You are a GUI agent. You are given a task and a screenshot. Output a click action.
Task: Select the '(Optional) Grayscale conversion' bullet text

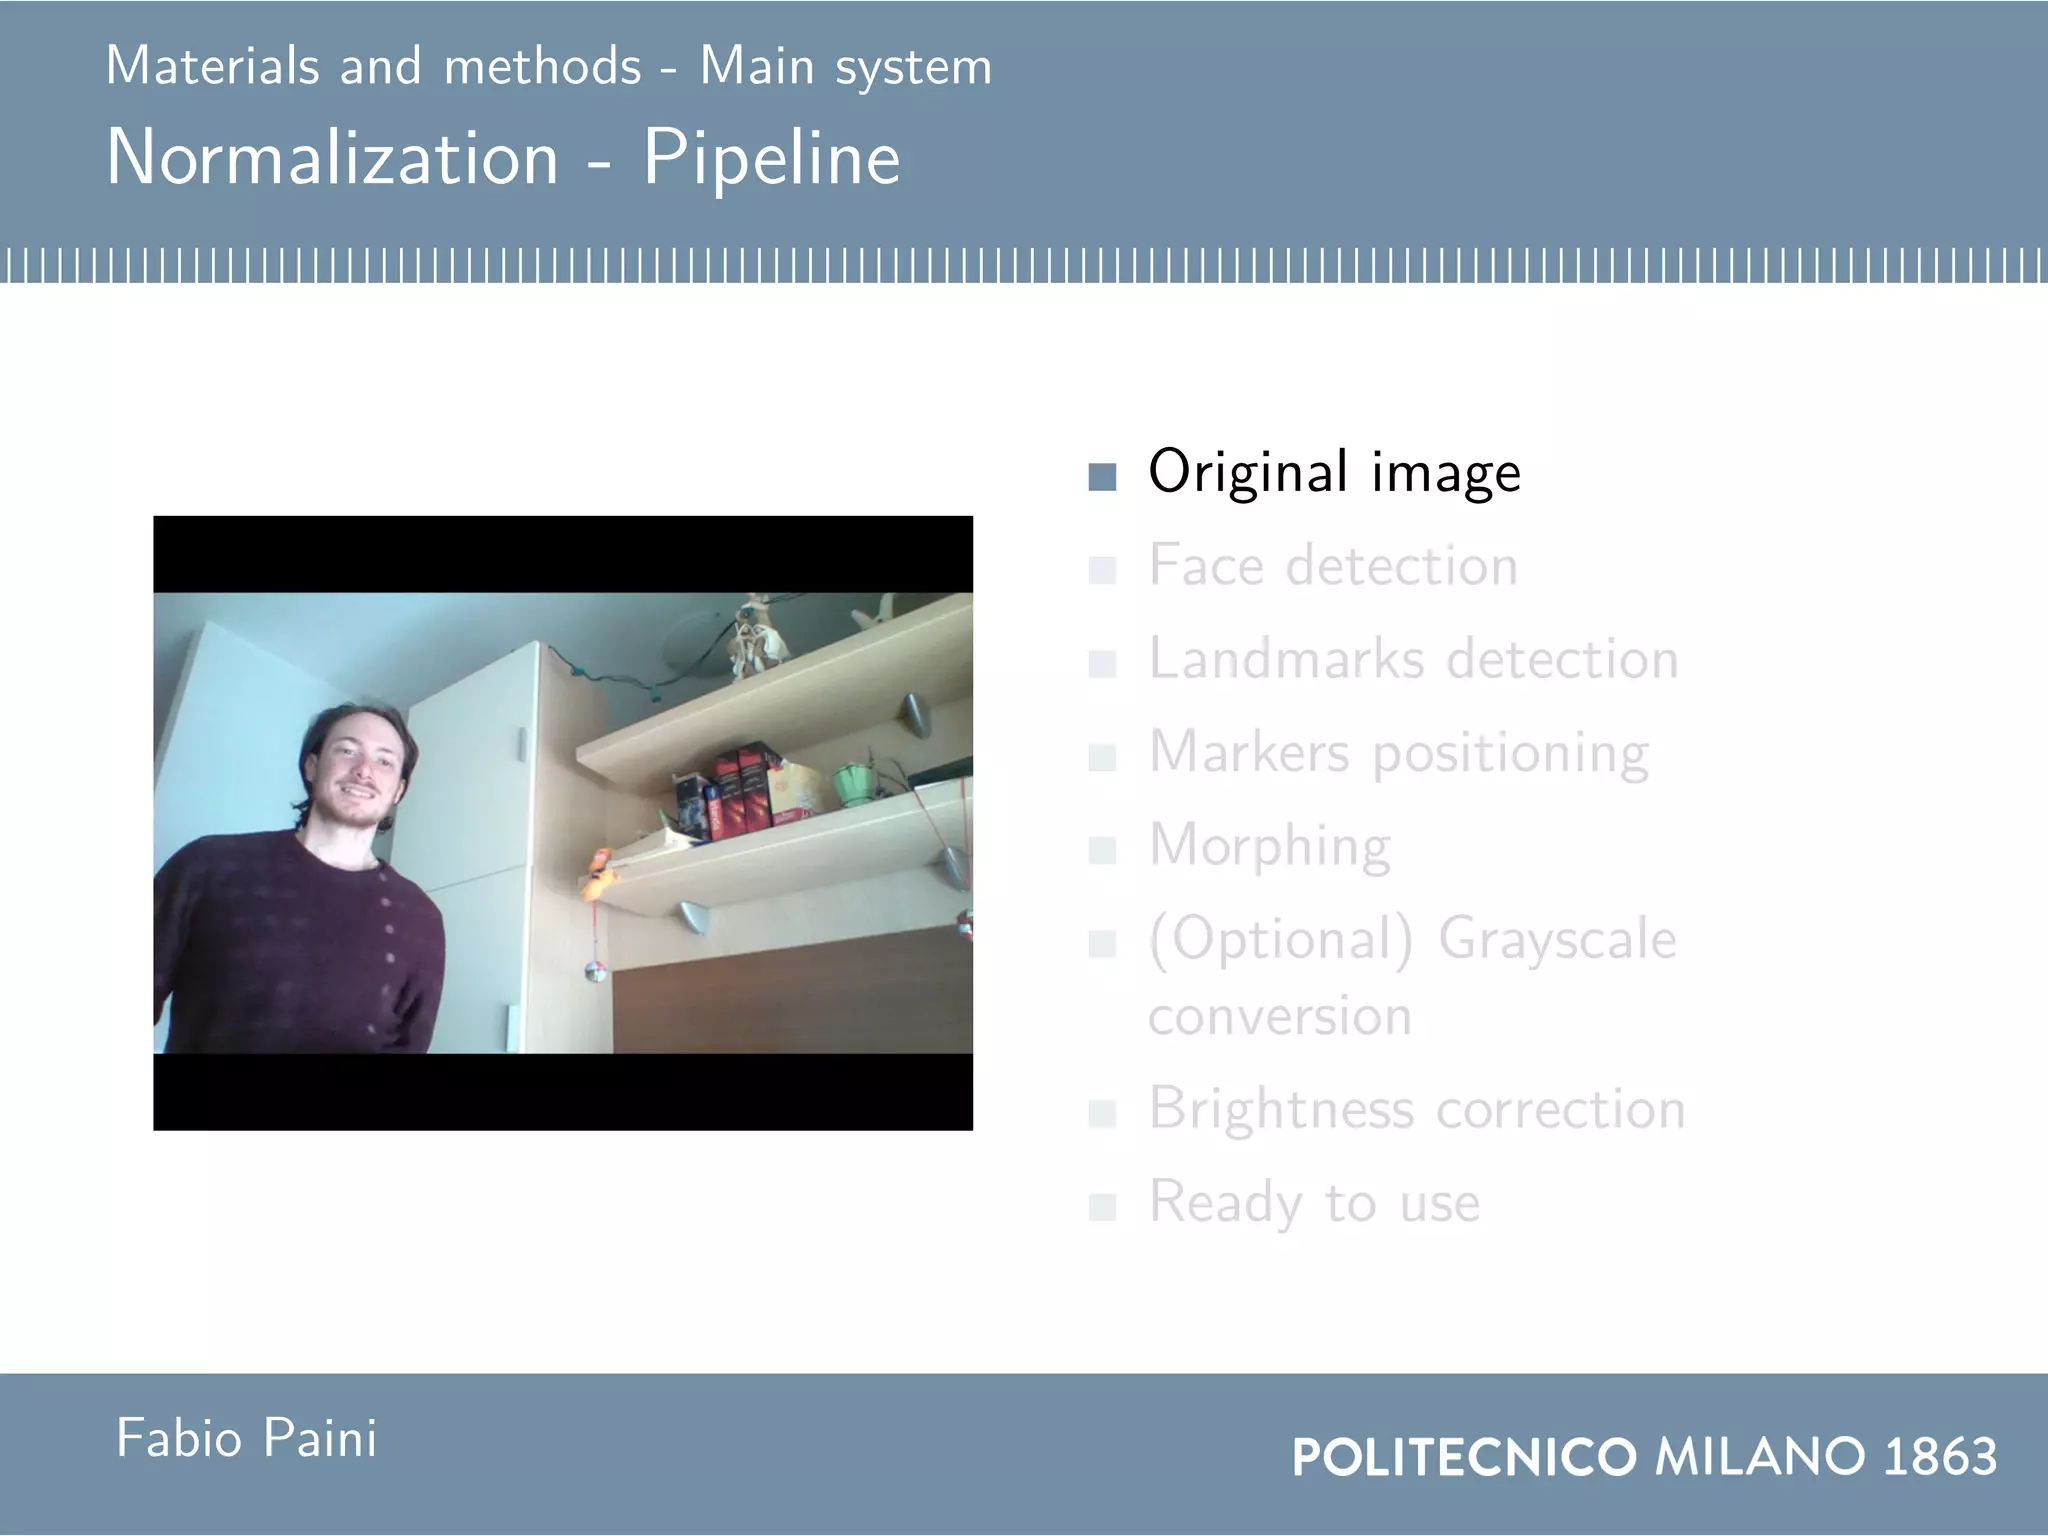(1412, 976)
